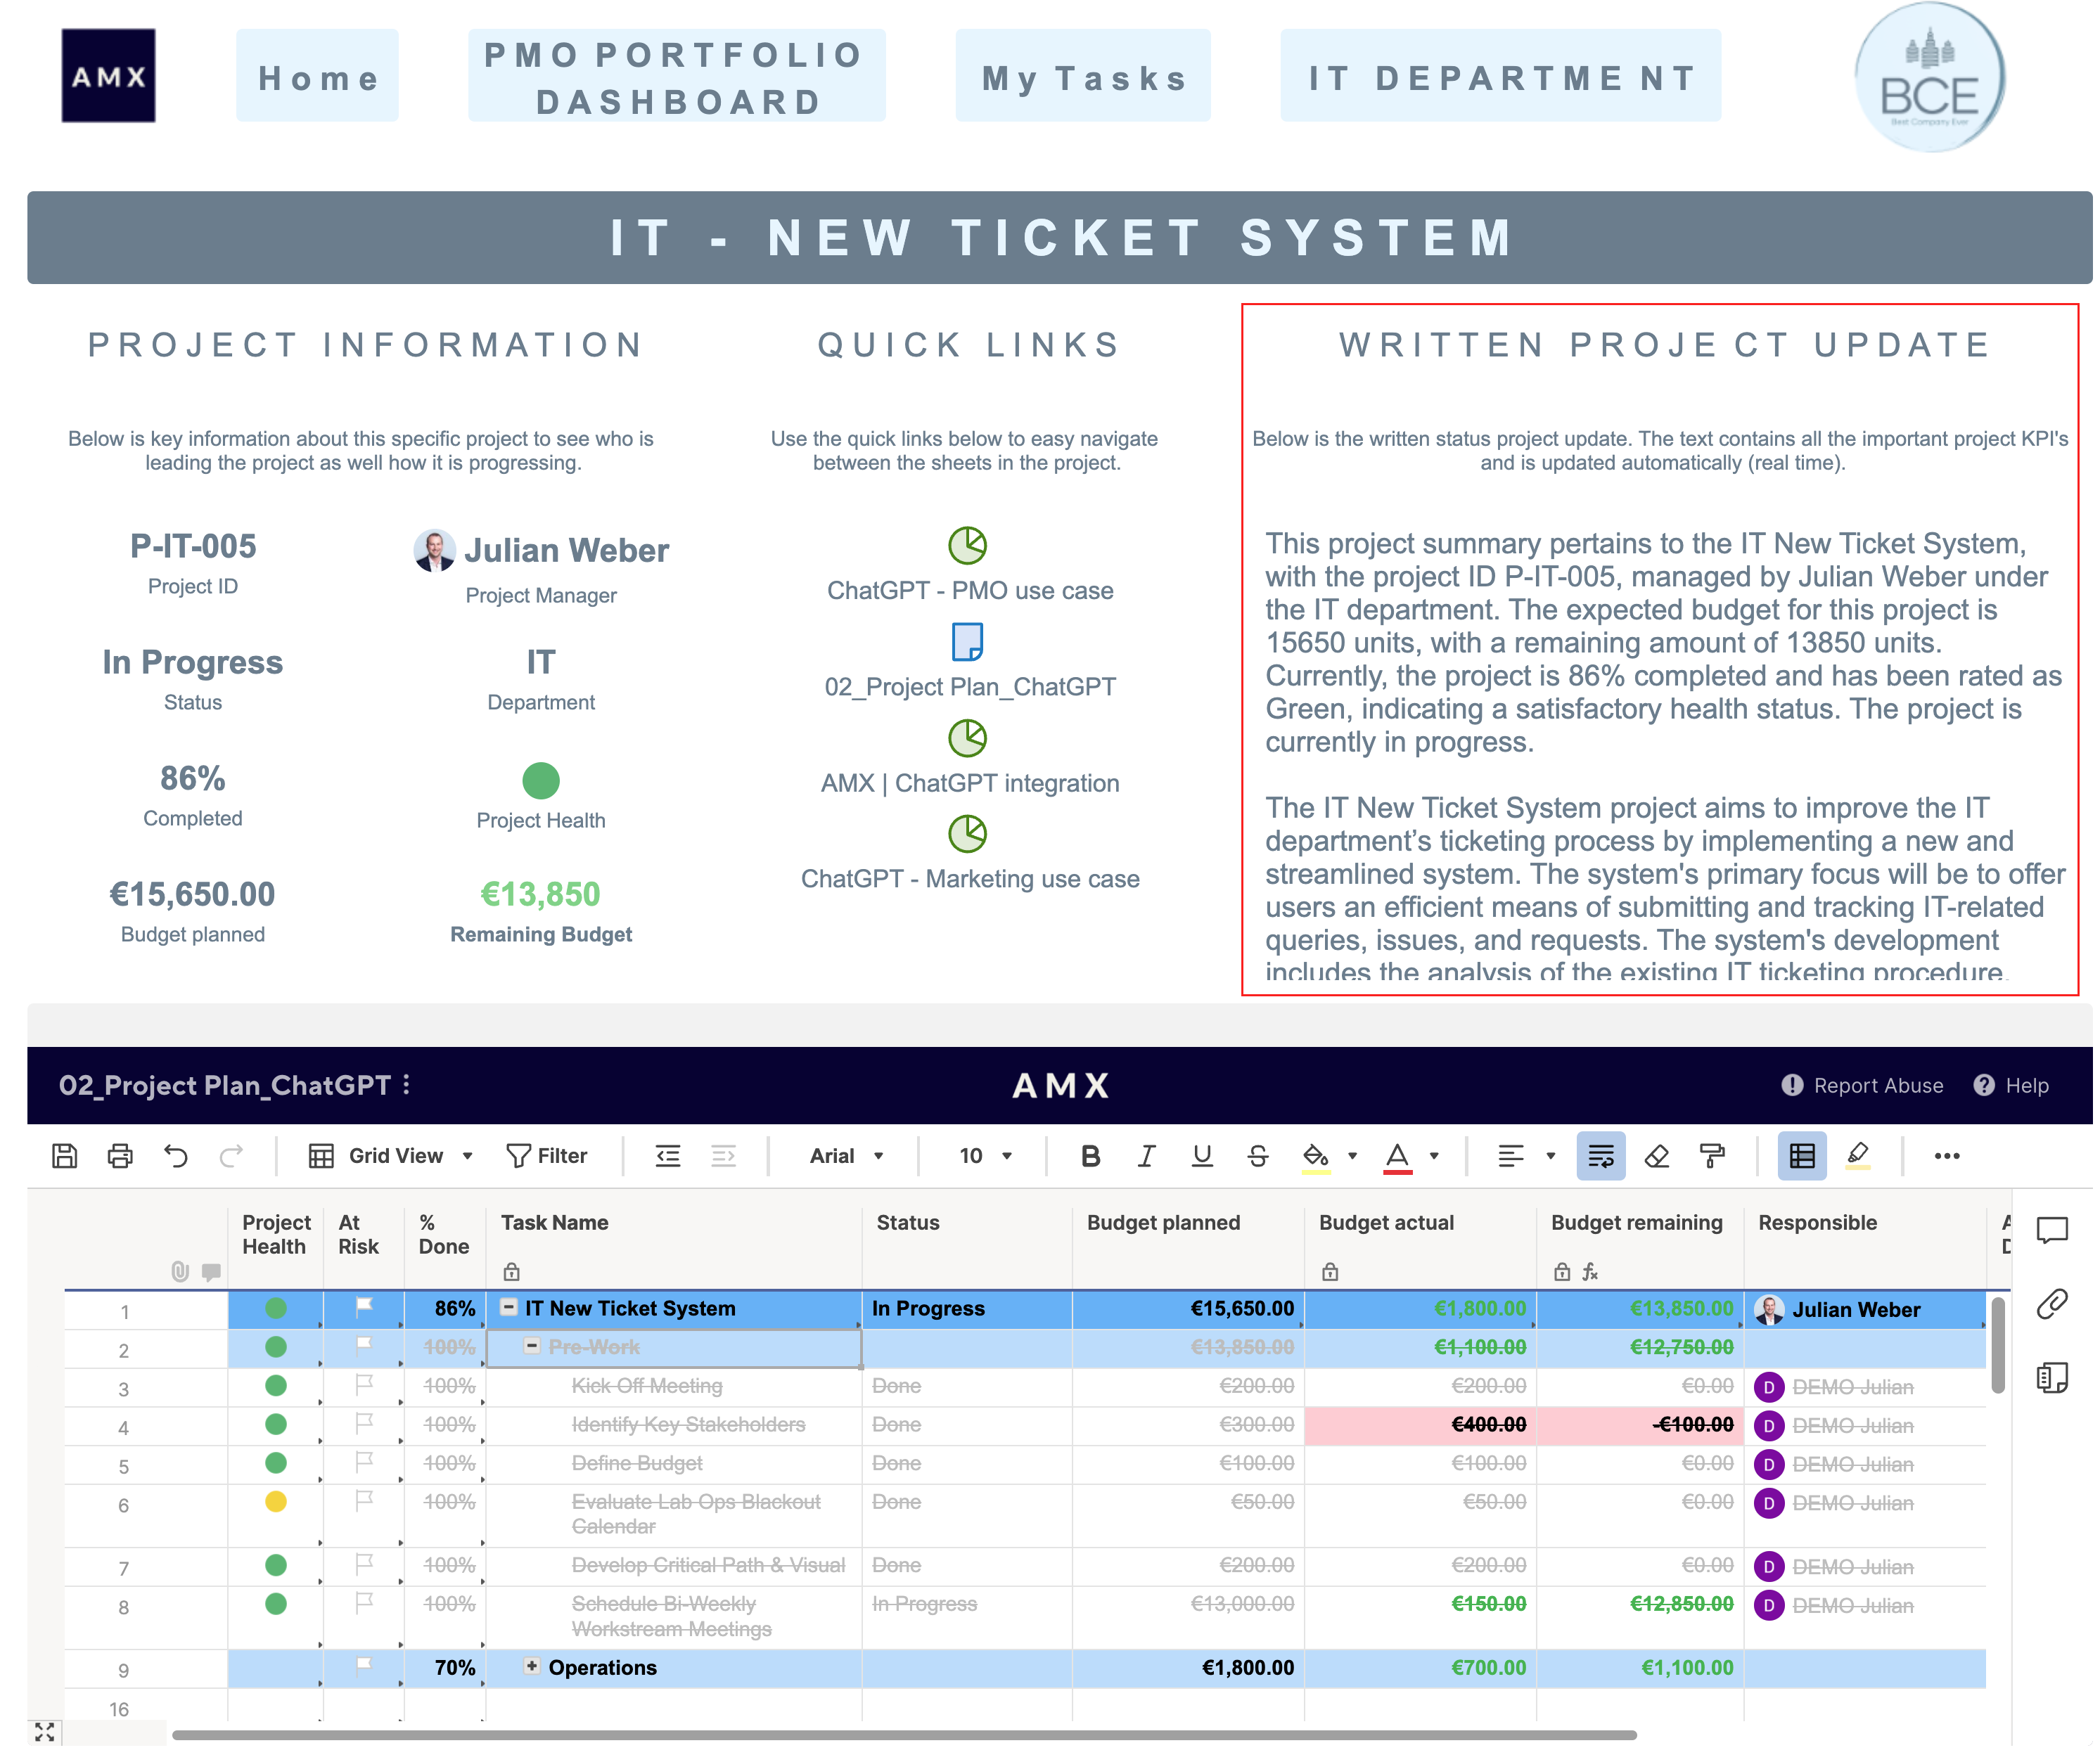The width and height of the screenshot is (2100, 1762).
Task: Open the Conversations panel icon
Action: coord(2051,1230)
